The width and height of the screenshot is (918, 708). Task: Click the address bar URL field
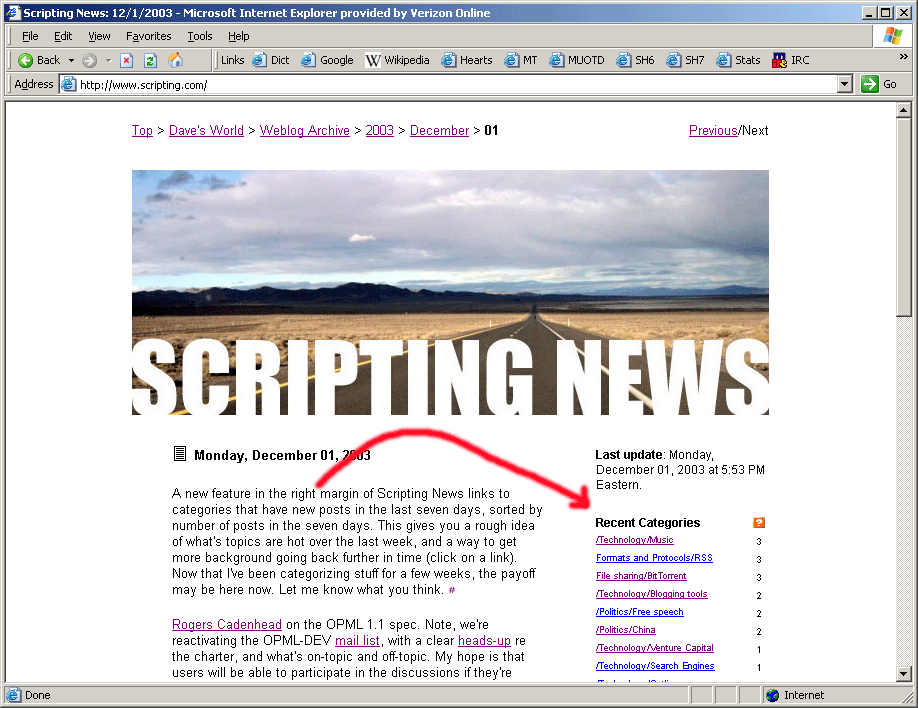click(x=450, y=85)
